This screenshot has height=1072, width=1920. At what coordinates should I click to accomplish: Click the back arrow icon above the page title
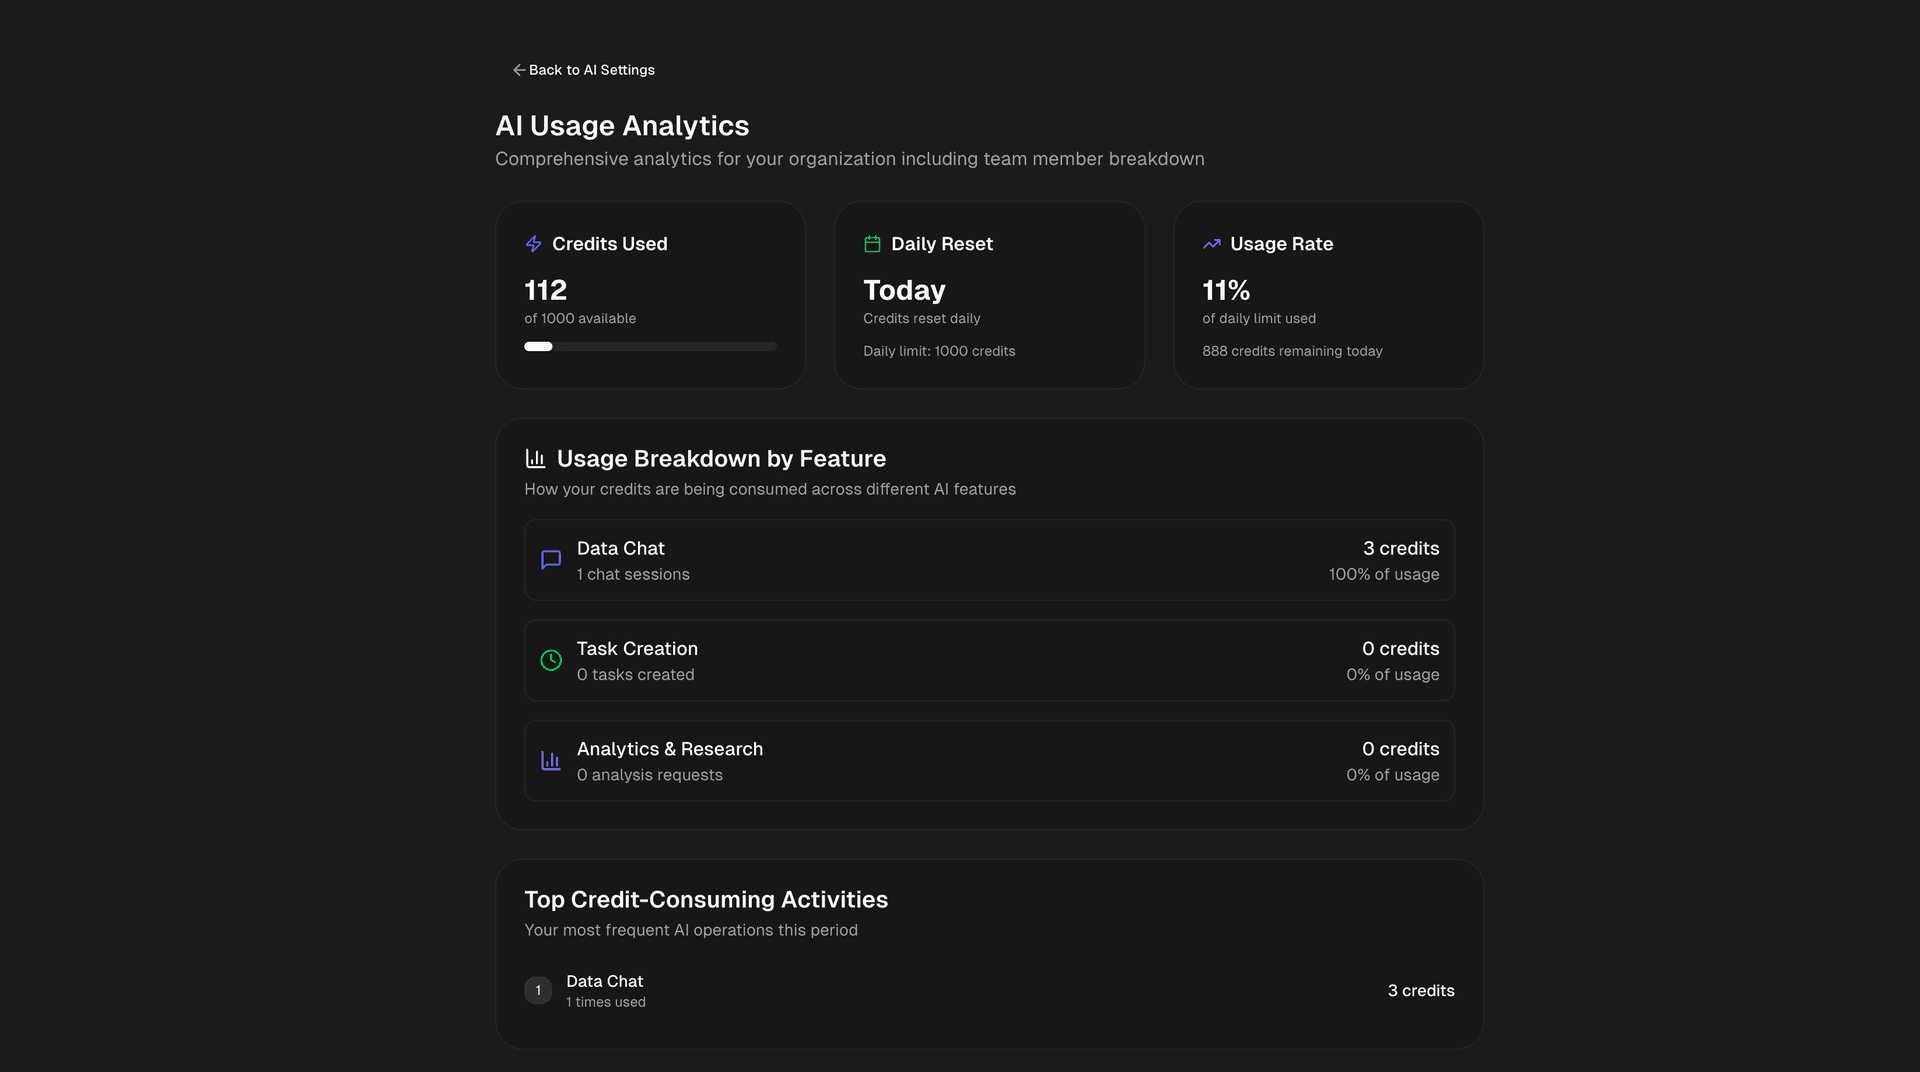518,70
